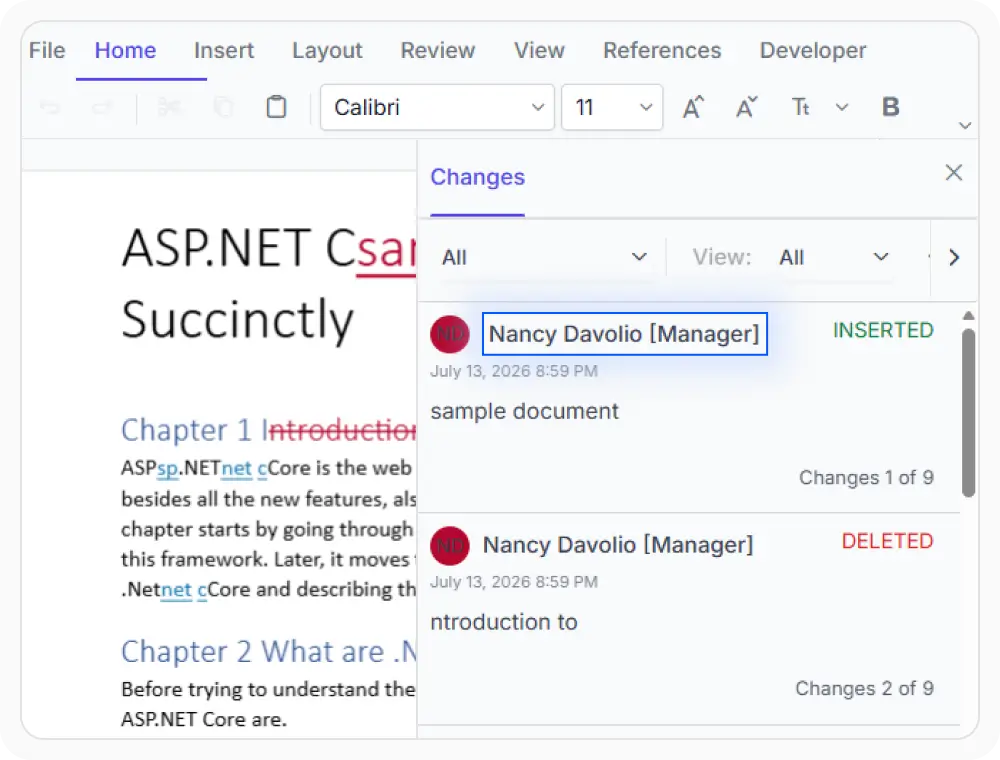
Task: Click the 'ntroduction to' change text
Action: [x=504, y=622]
